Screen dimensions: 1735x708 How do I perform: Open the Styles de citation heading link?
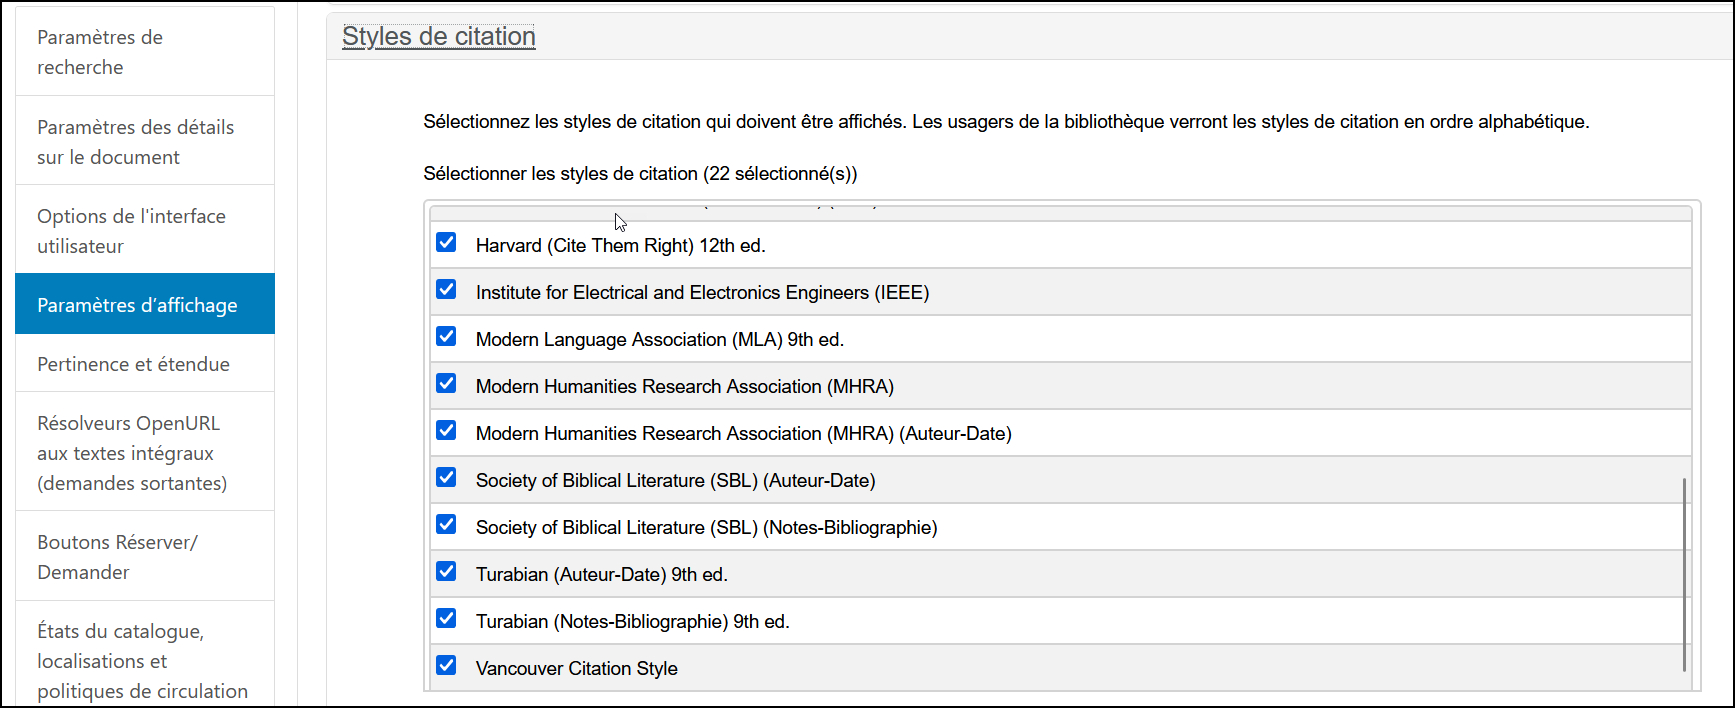point(438,36)
